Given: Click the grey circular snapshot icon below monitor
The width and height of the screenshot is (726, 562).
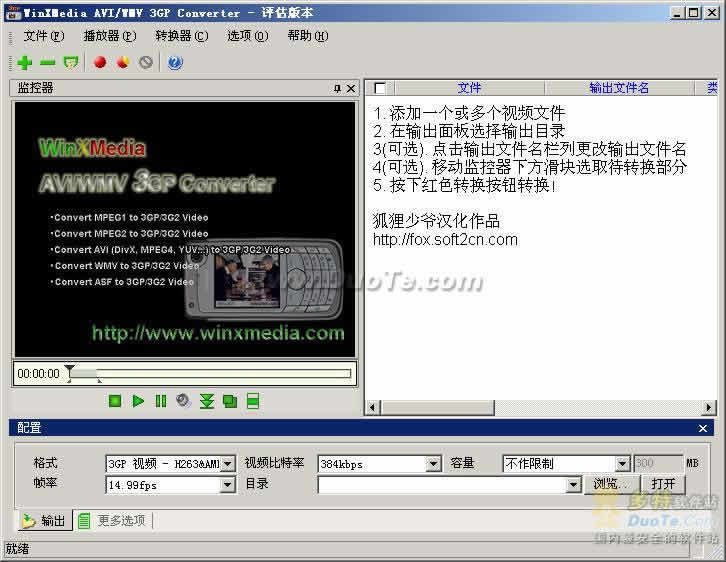Looking at the screenshot, I should pyautogui.click(x=183, y=400).
